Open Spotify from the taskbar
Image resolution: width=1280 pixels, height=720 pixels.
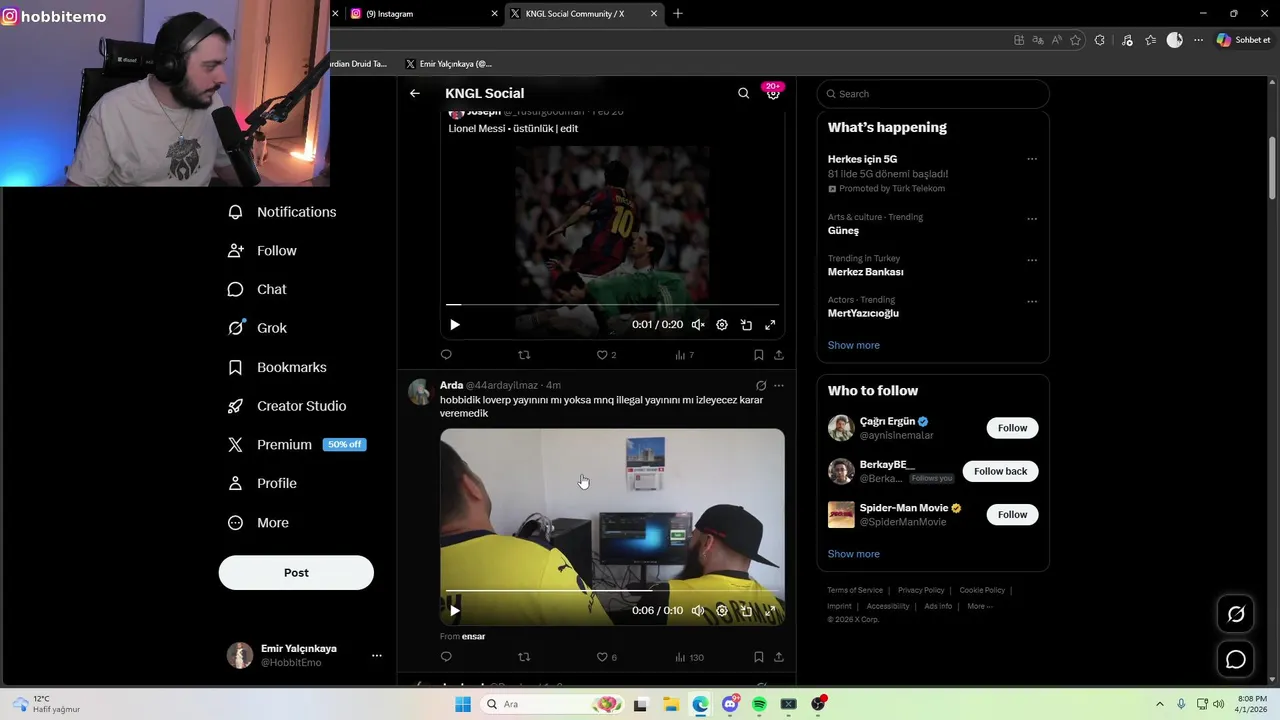(759, 704)
